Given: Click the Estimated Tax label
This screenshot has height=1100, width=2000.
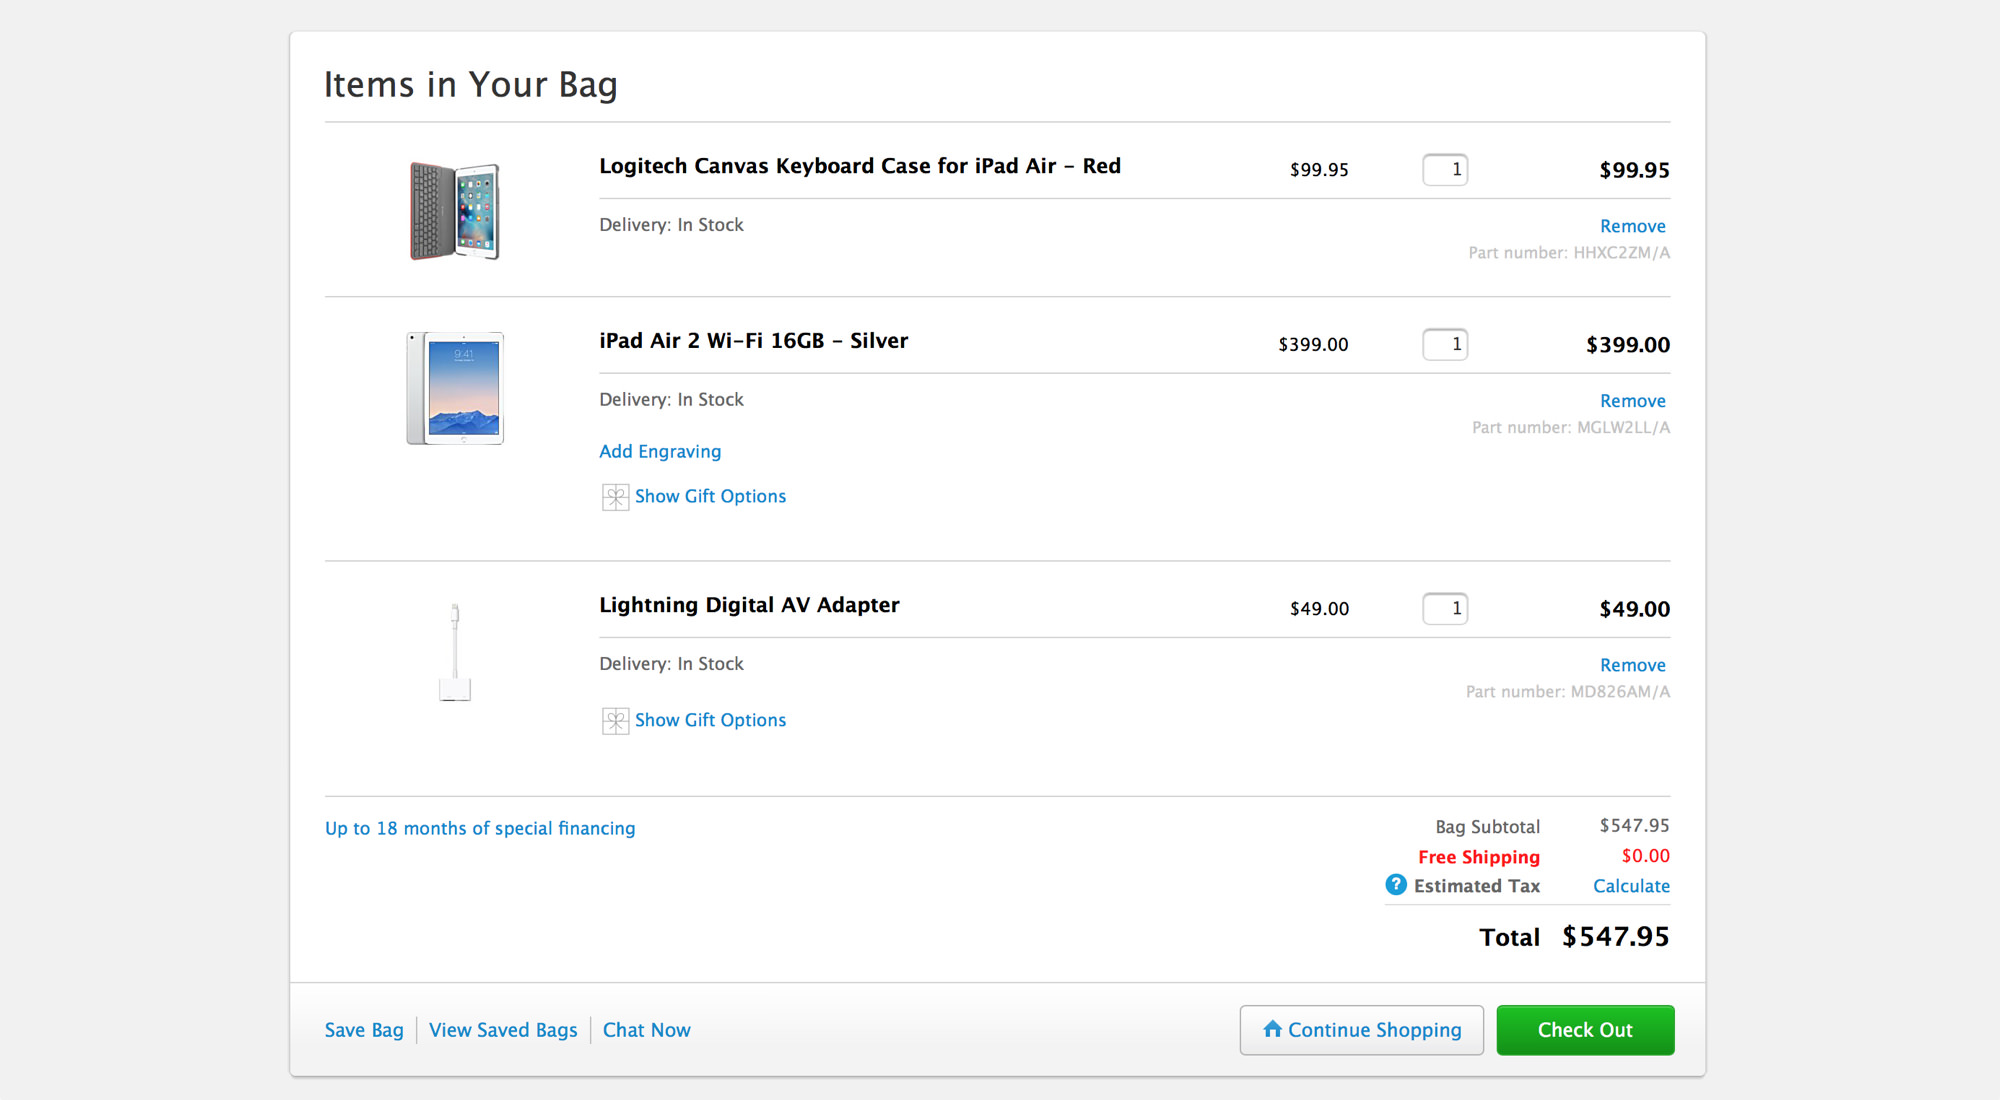Looking at the screenshot, I should tap(1477, 886).
